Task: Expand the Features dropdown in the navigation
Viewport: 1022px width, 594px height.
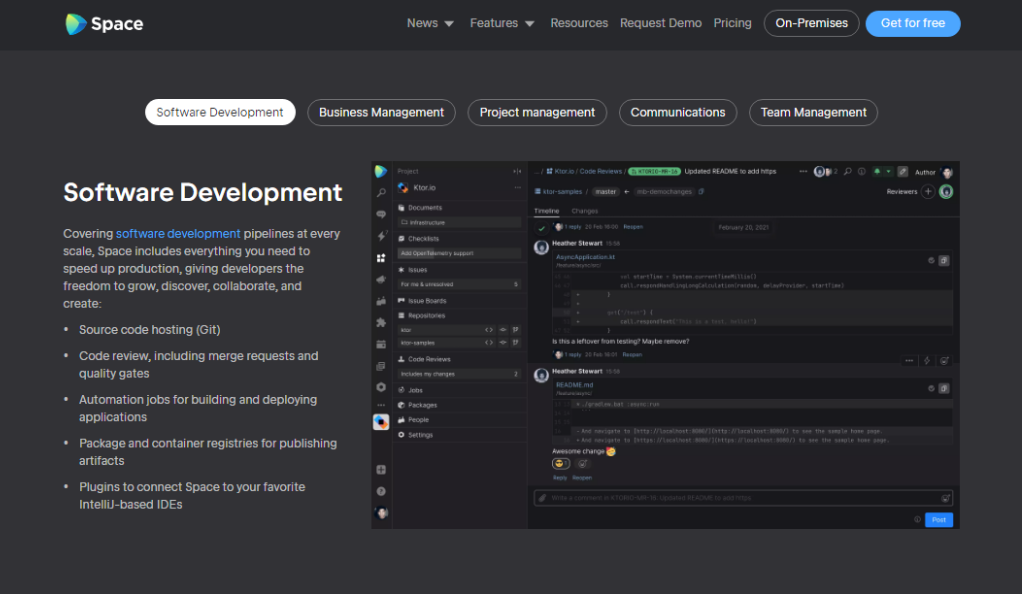Action: pos(502,23)
